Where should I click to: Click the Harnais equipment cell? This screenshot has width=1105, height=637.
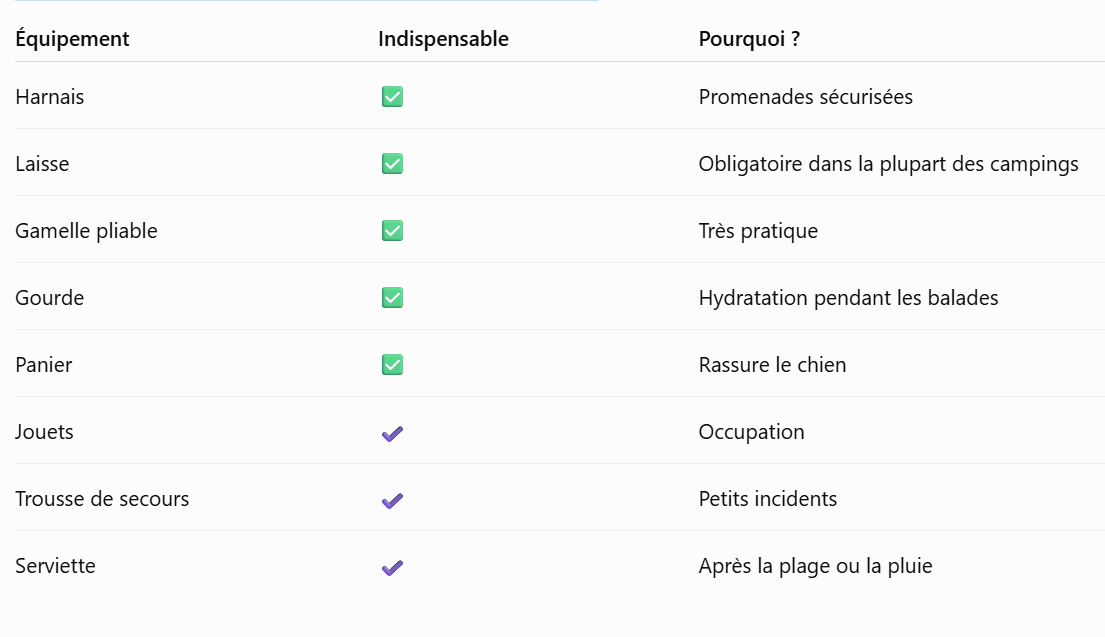49,97
